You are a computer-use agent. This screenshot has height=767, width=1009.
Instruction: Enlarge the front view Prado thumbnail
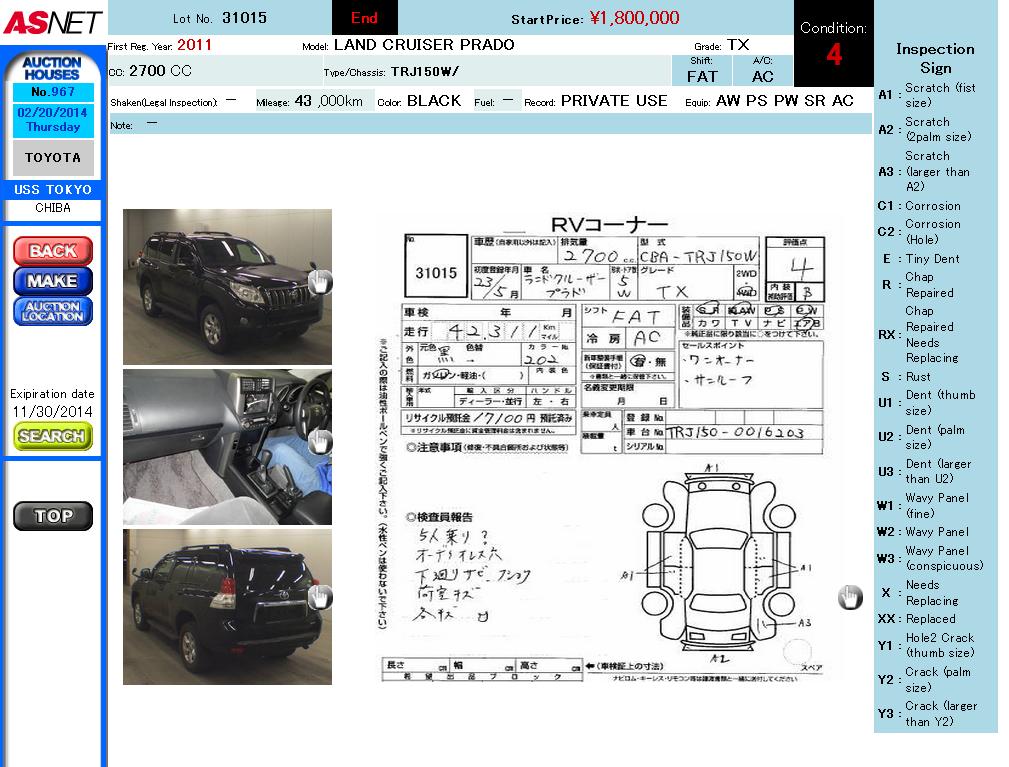pos(227,286)
